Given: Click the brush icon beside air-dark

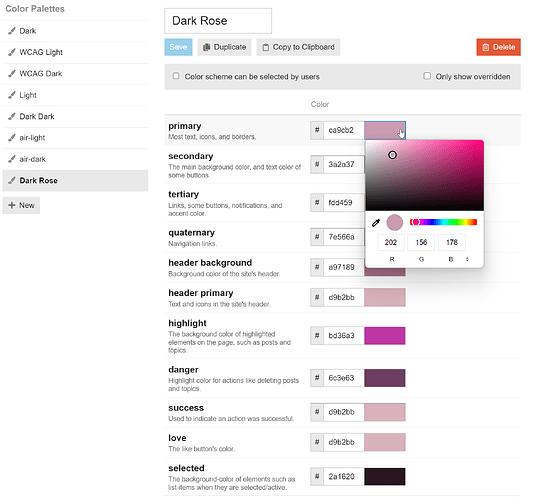Looking at the screenshot, I should (12, 159).
